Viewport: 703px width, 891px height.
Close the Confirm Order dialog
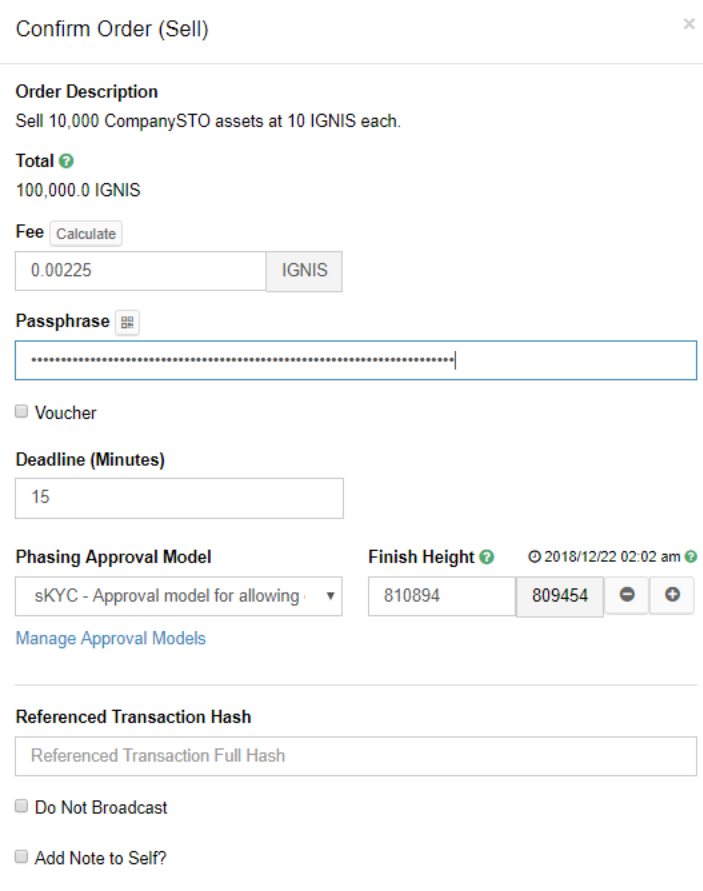point(689,24)
